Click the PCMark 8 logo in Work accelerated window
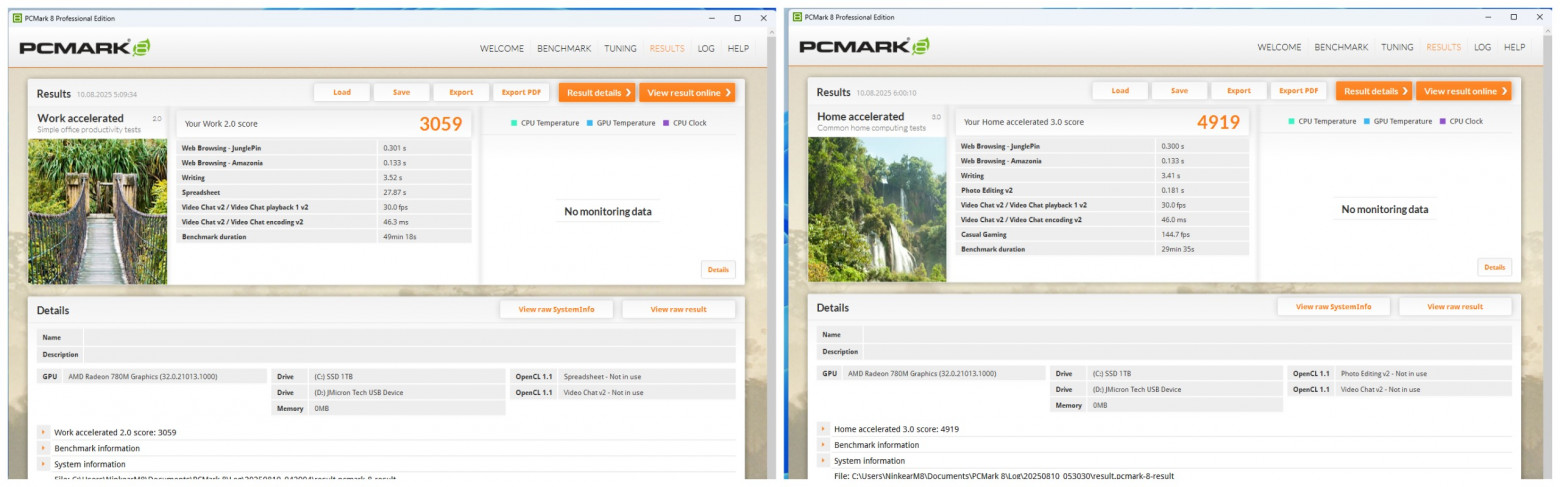The height and width of the screenshot is (487, 1560). (x=85, y=47)
